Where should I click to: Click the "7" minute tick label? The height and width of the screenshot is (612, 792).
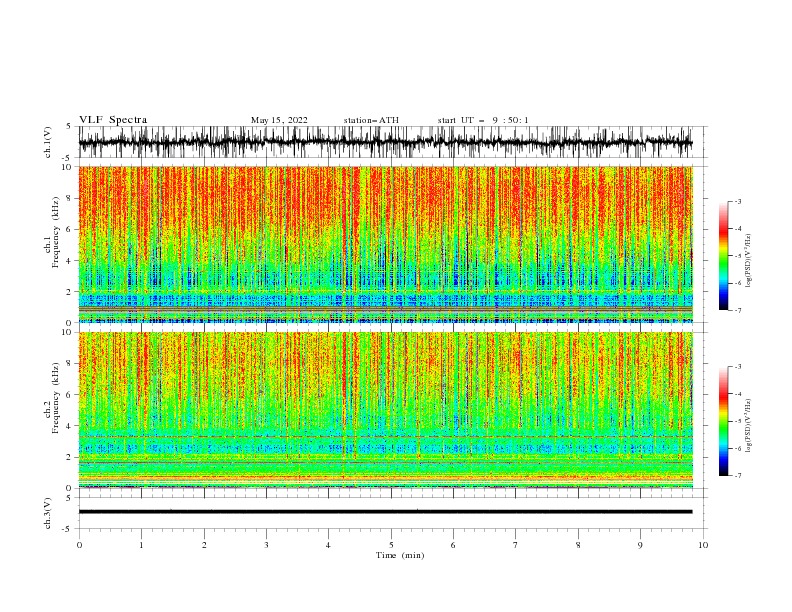click(516, 545)
